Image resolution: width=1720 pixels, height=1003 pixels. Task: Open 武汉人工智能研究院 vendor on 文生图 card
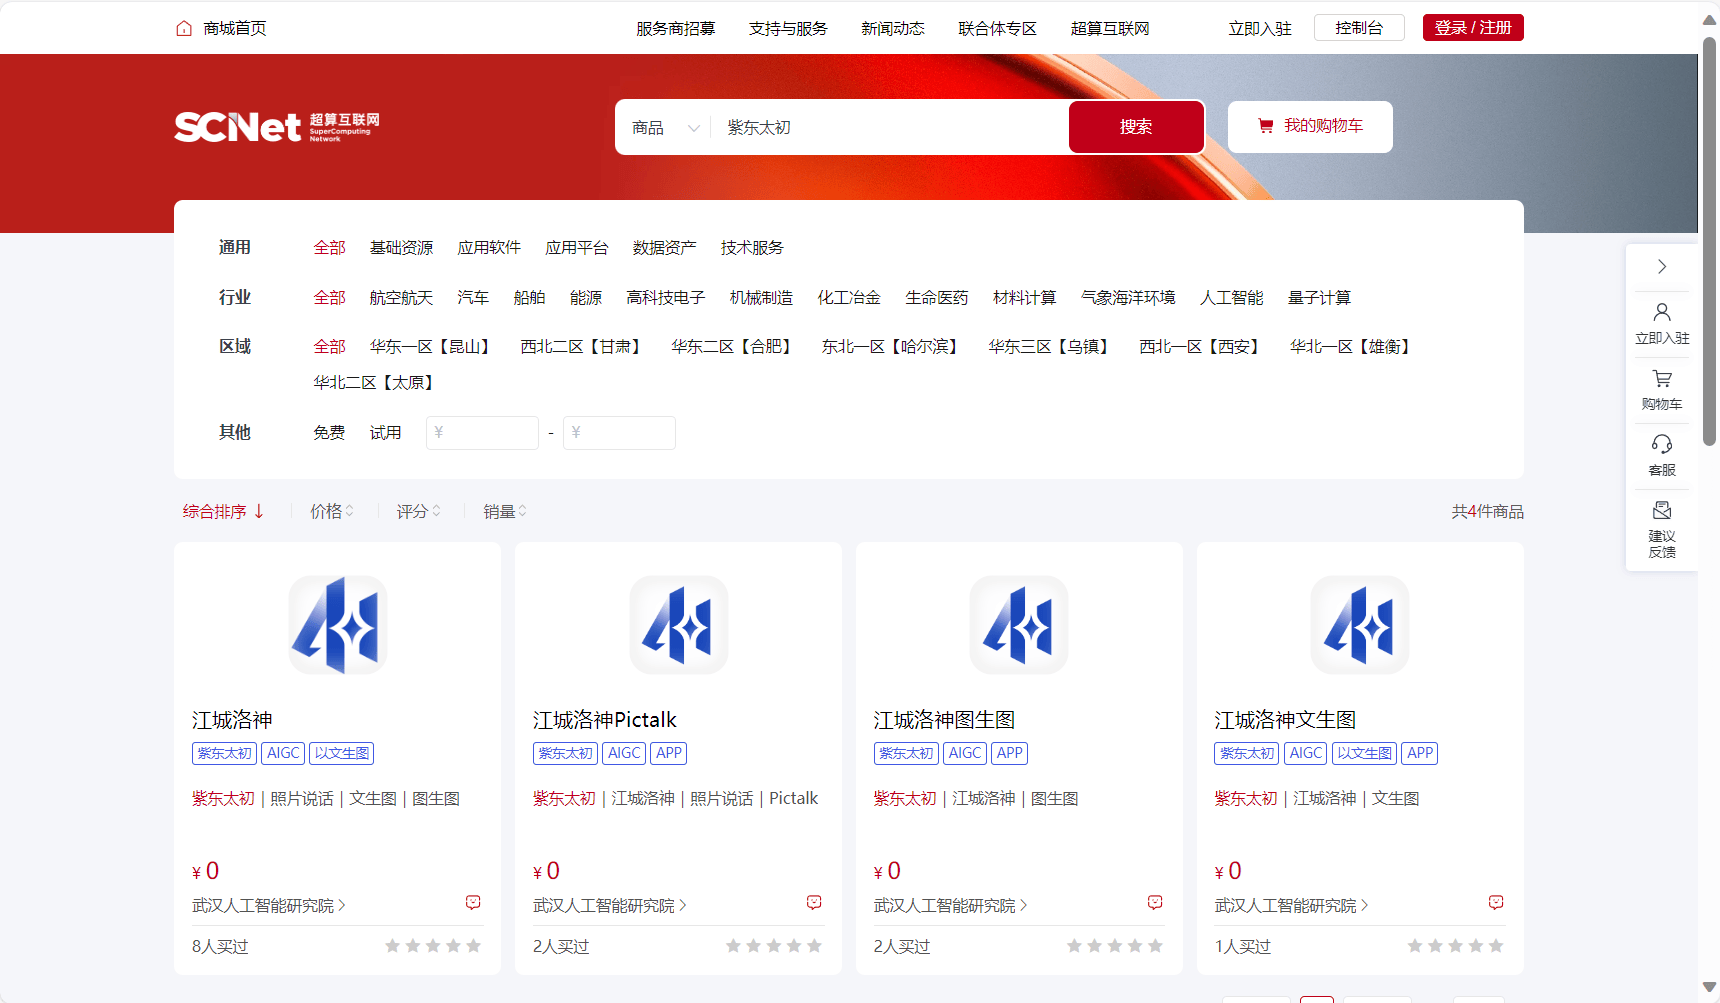[x=1292, y=906]
